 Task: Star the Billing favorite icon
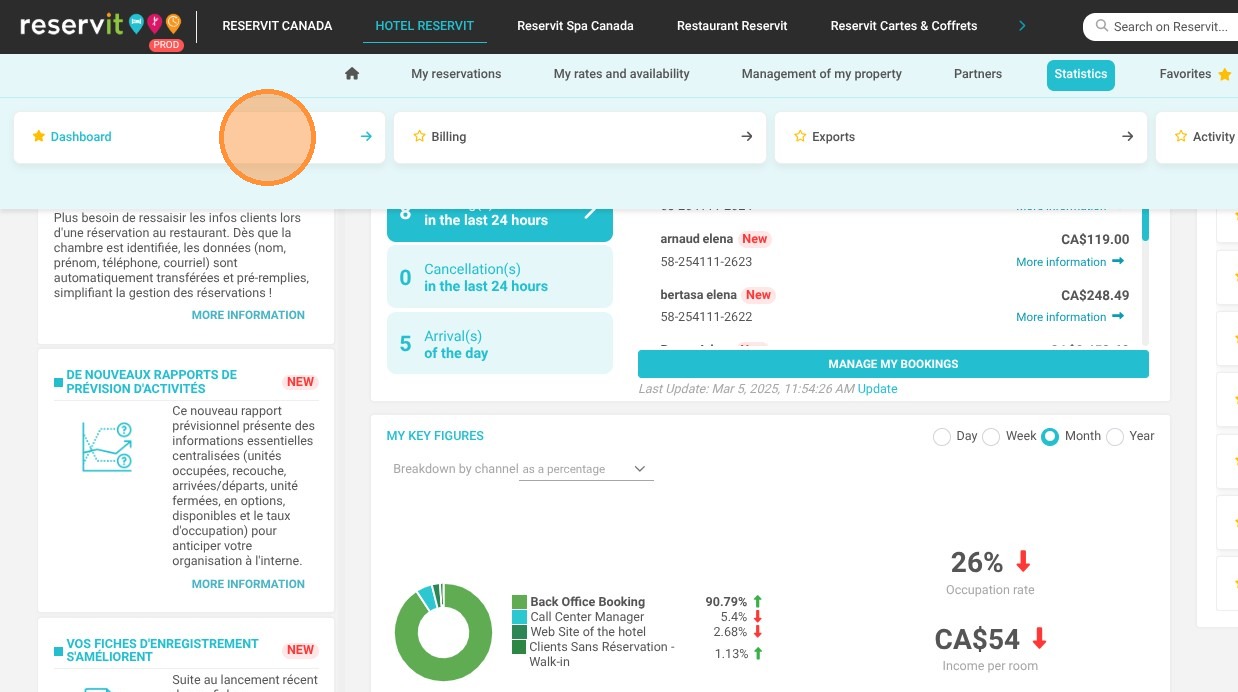point(420,136)
